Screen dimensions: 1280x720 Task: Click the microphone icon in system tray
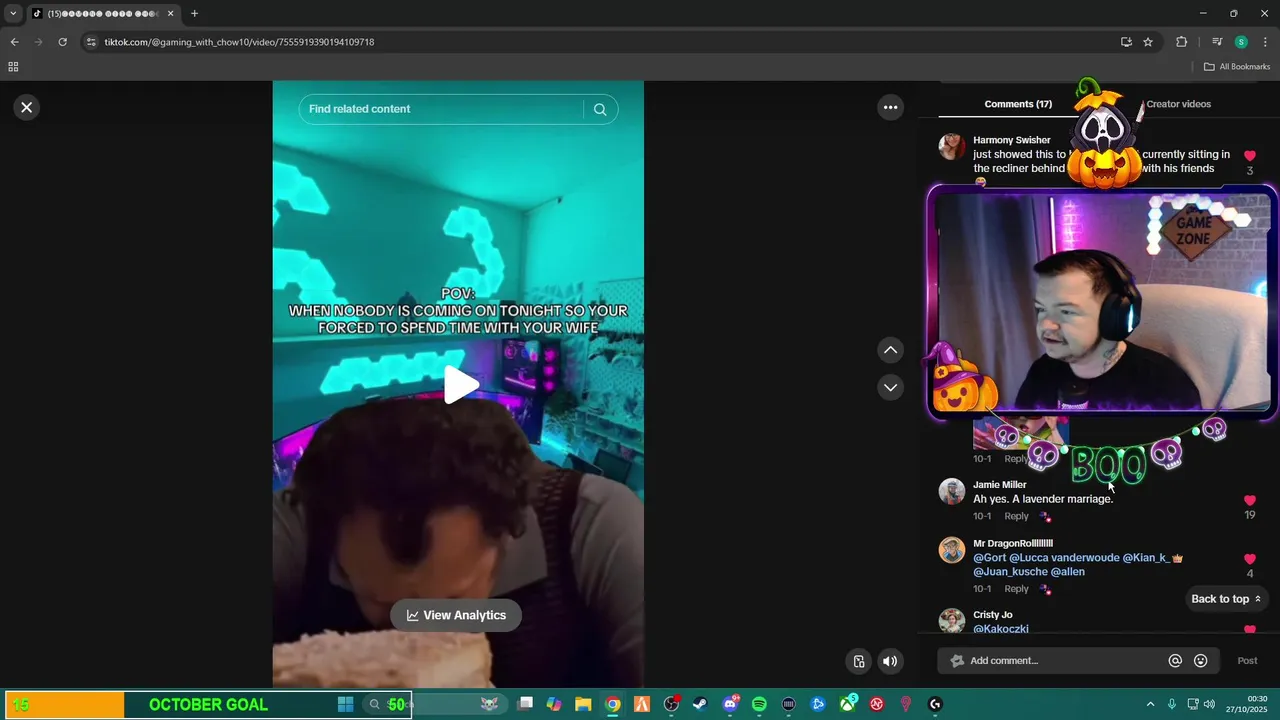coord(1171,704)
